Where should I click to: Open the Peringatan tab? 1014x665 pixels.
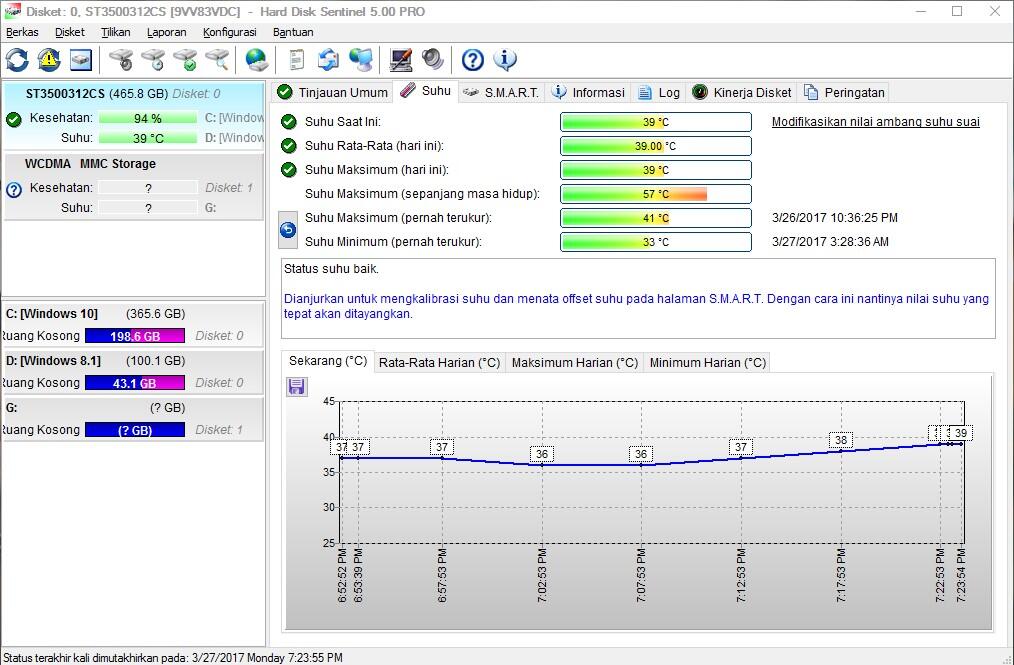tap(843, 93)
